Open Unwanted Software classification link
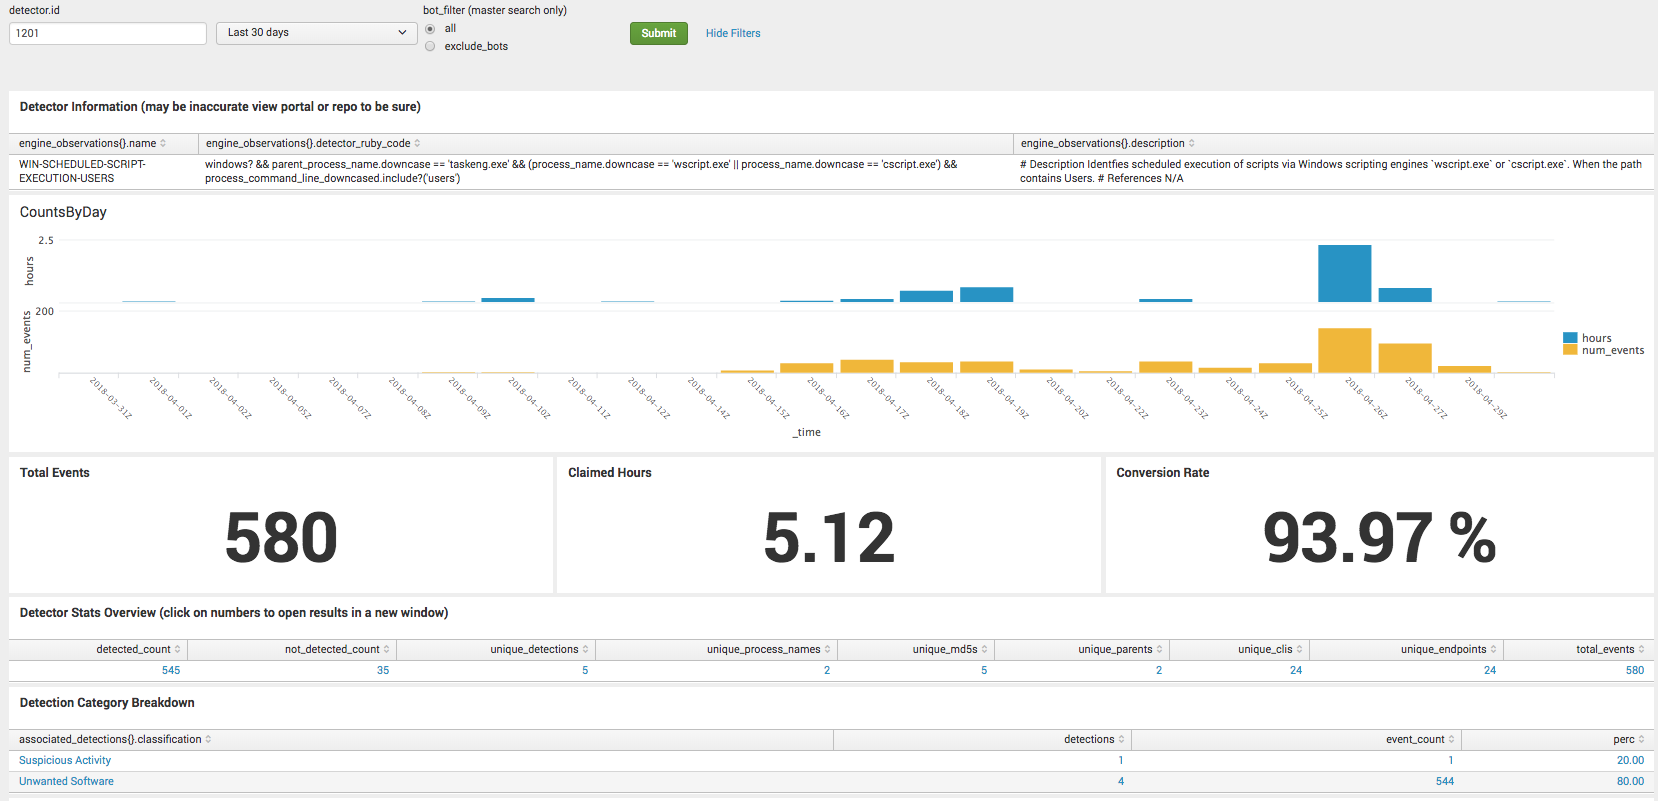 66,782
